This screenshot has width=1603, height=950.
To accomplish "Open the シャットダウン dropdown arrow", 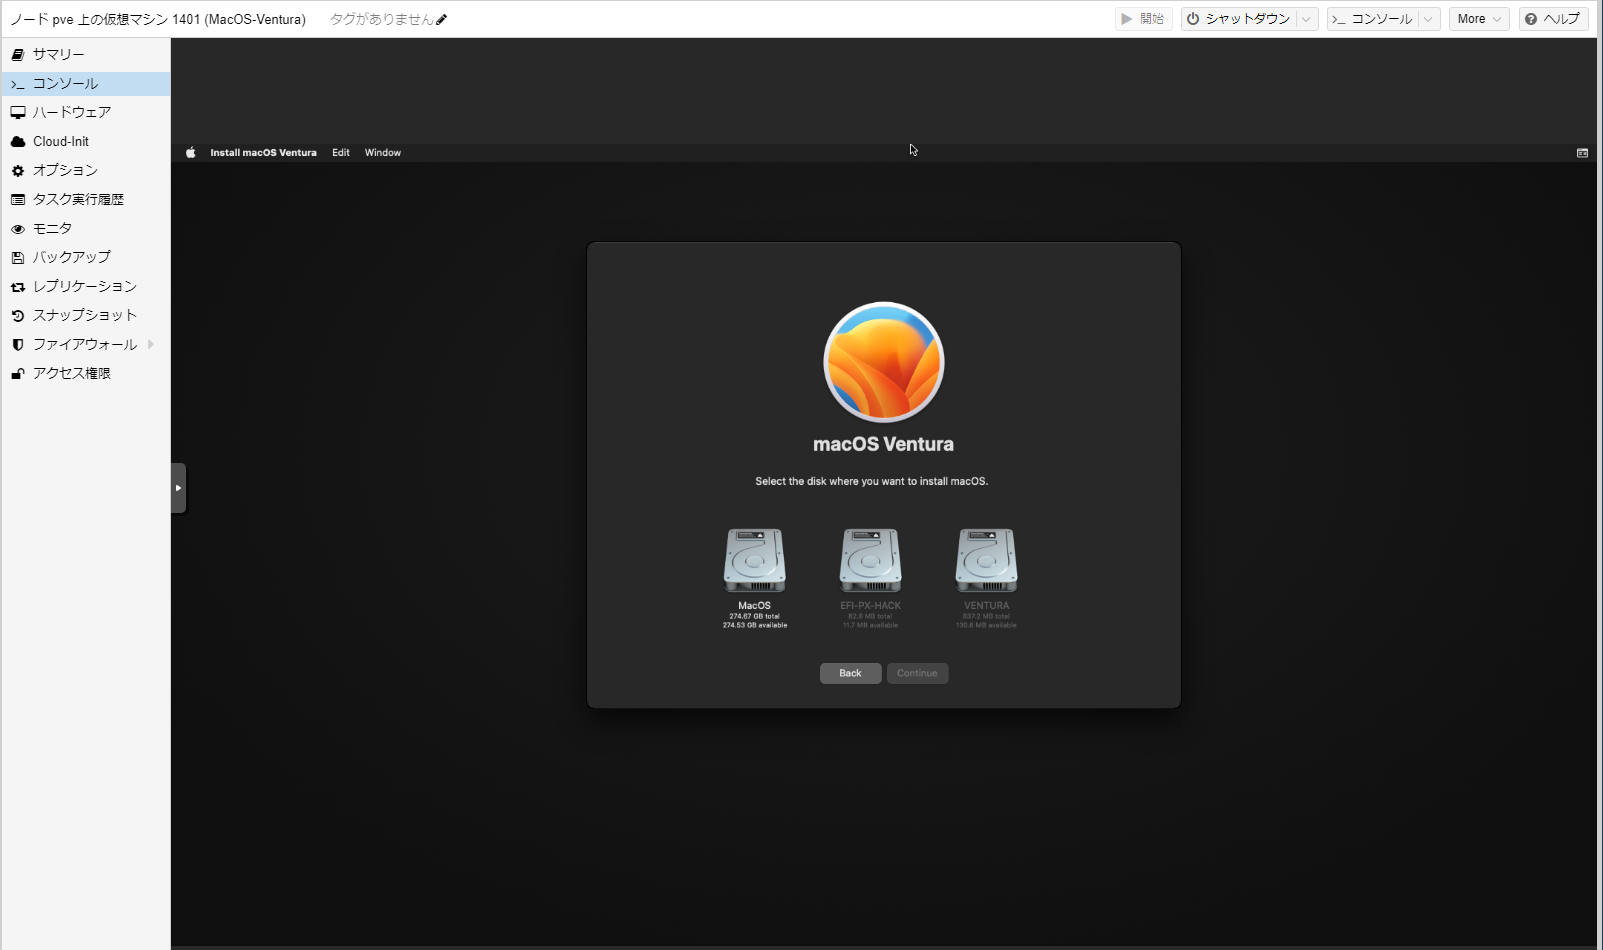I will 1306,19.
